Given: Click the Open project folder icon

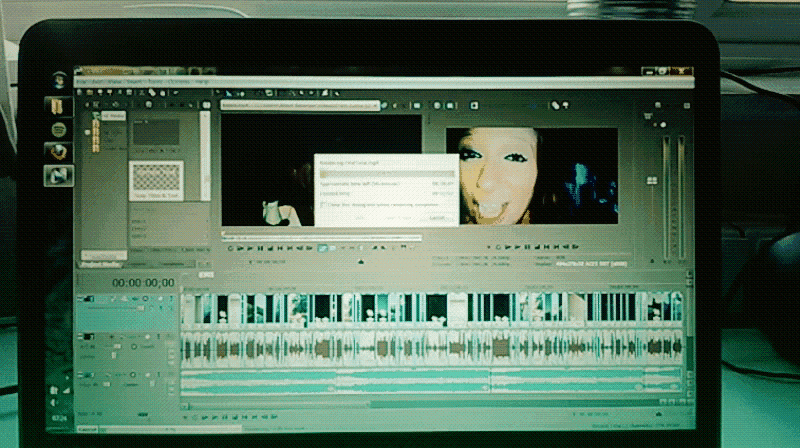Looking at the screenshot, I should pyautogui.click(x=90, y=93).
